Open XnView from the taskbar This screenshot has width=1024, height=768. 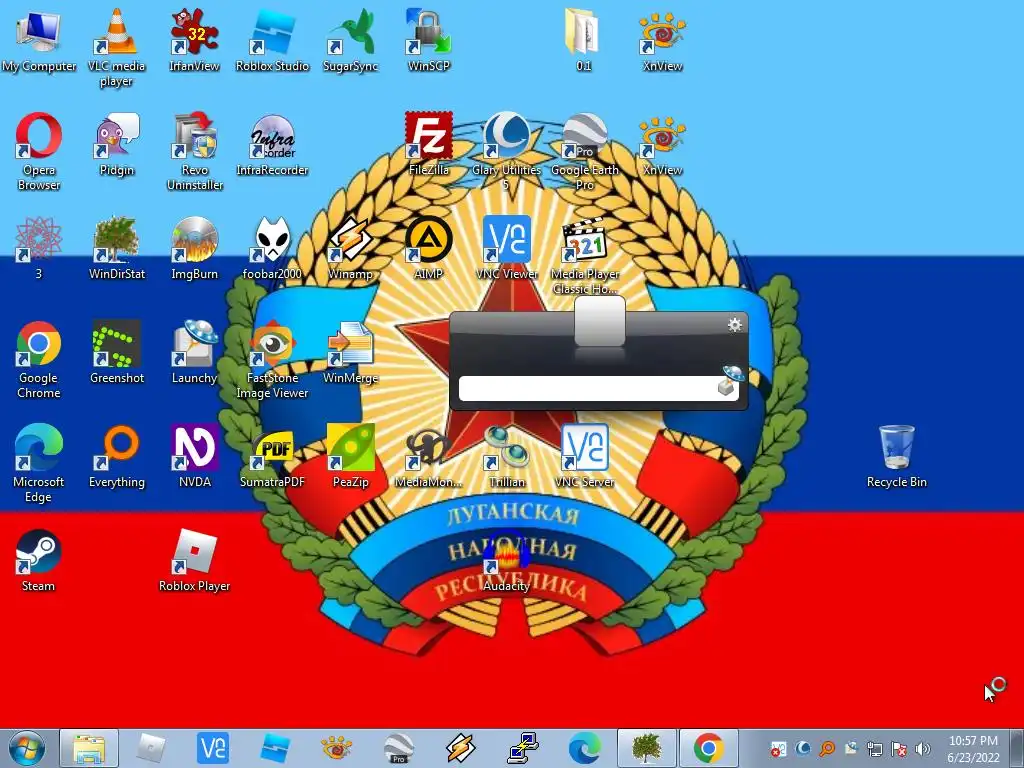tap(337, 748)
